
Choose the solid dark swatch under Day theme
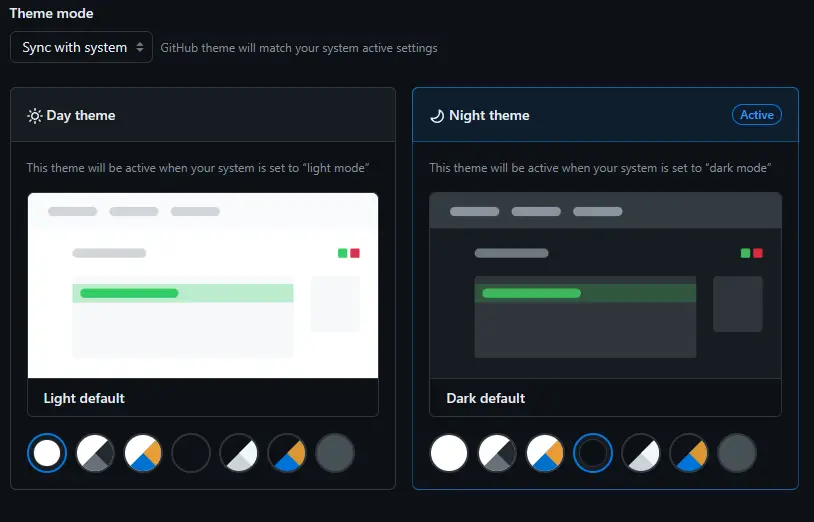click(x=191, y=453)
